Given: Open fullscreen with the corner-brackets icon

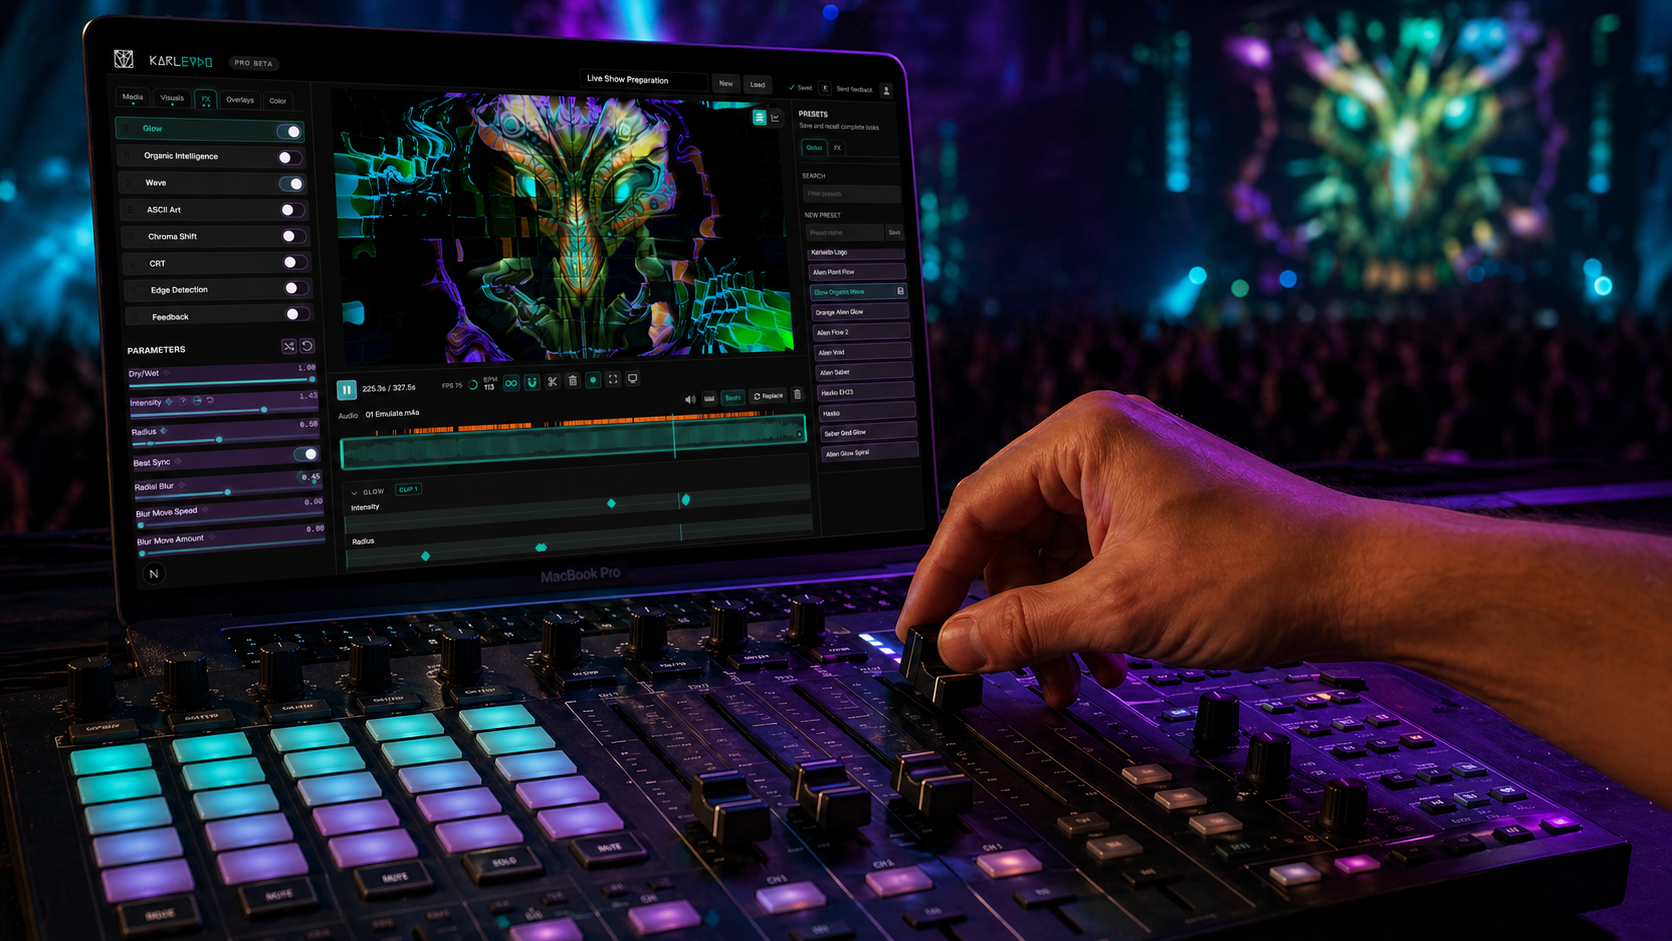Looking at the screenshot, I should [x=613, y=379].
